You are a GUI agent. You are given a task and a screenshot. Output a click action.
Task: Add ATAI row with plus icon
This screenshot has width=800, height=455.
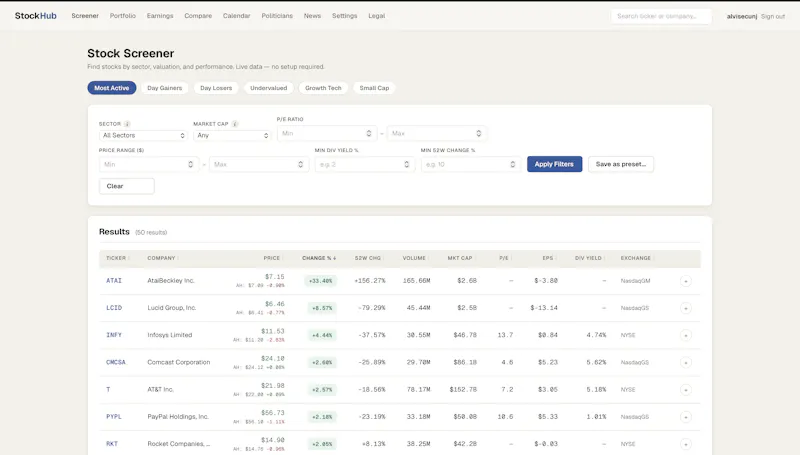686,281
